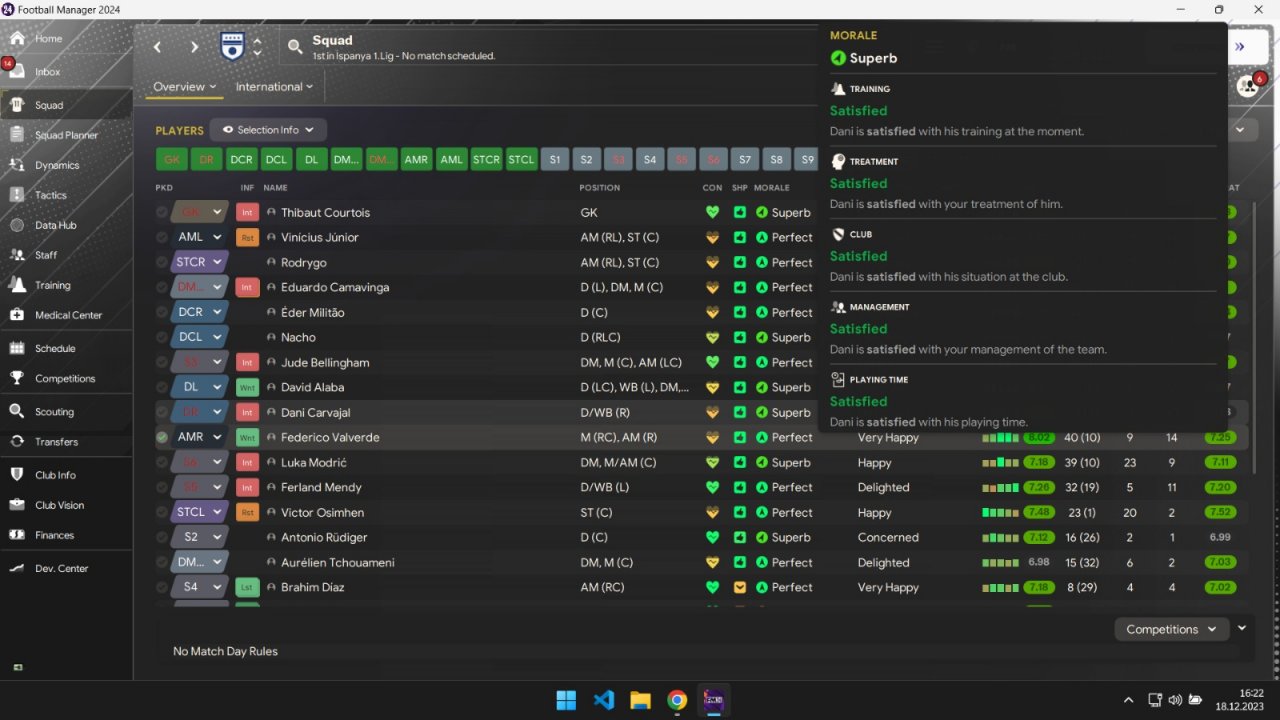
Task: Open Squad Planner in the sidebar
Action: coord(66,135)
